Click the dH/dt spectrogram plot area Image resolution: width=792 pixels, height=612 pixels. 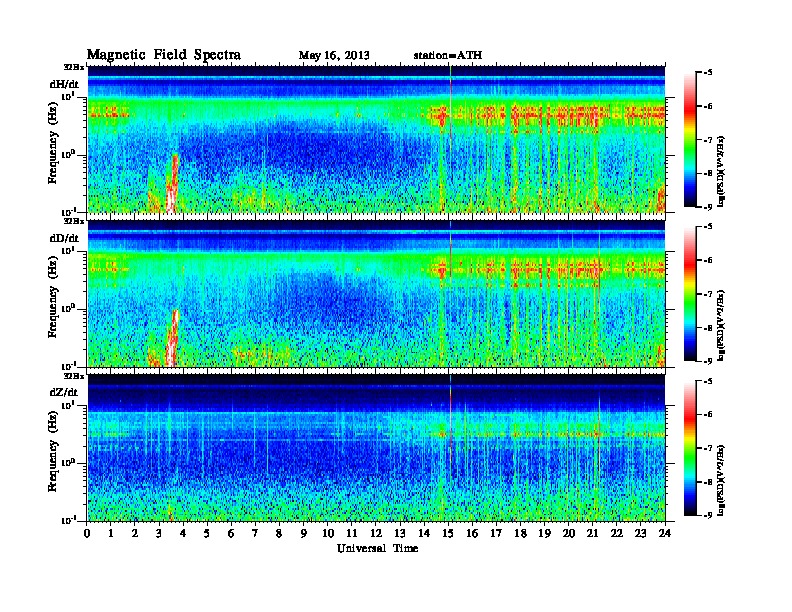(376, 139)
